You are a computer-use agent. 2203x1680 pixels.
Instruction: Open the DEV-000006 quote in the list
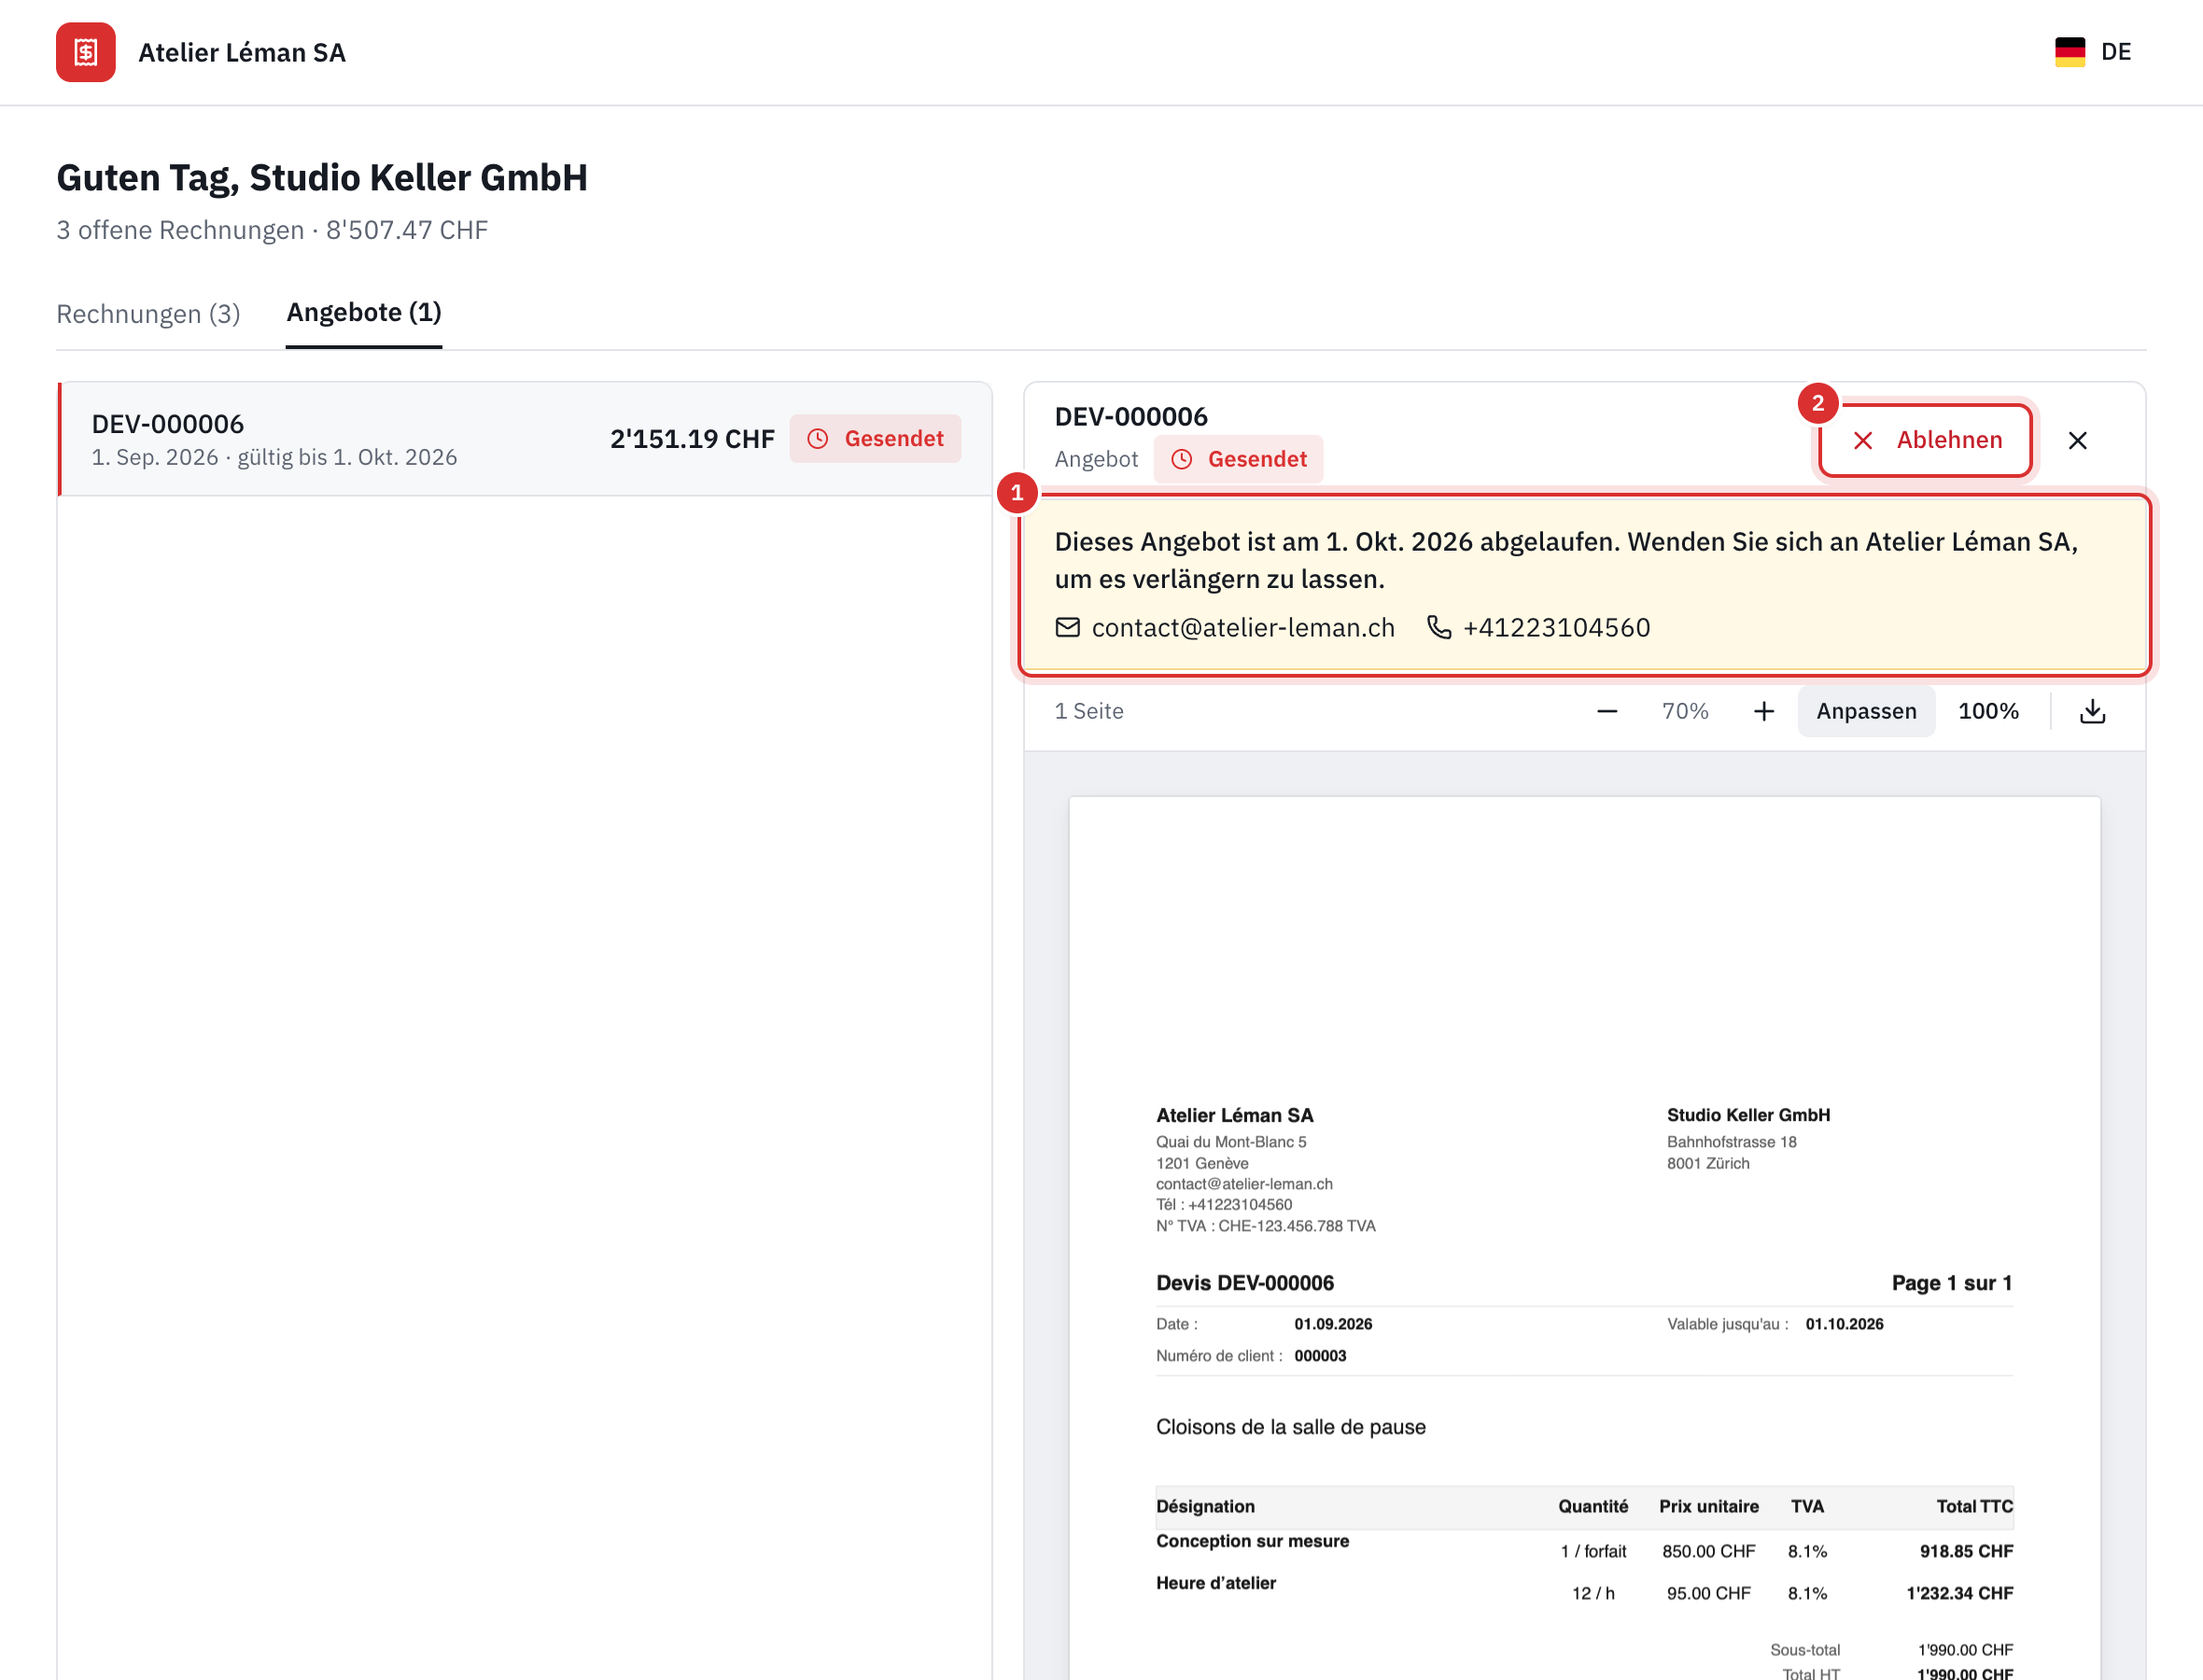[x=525, y=439]
